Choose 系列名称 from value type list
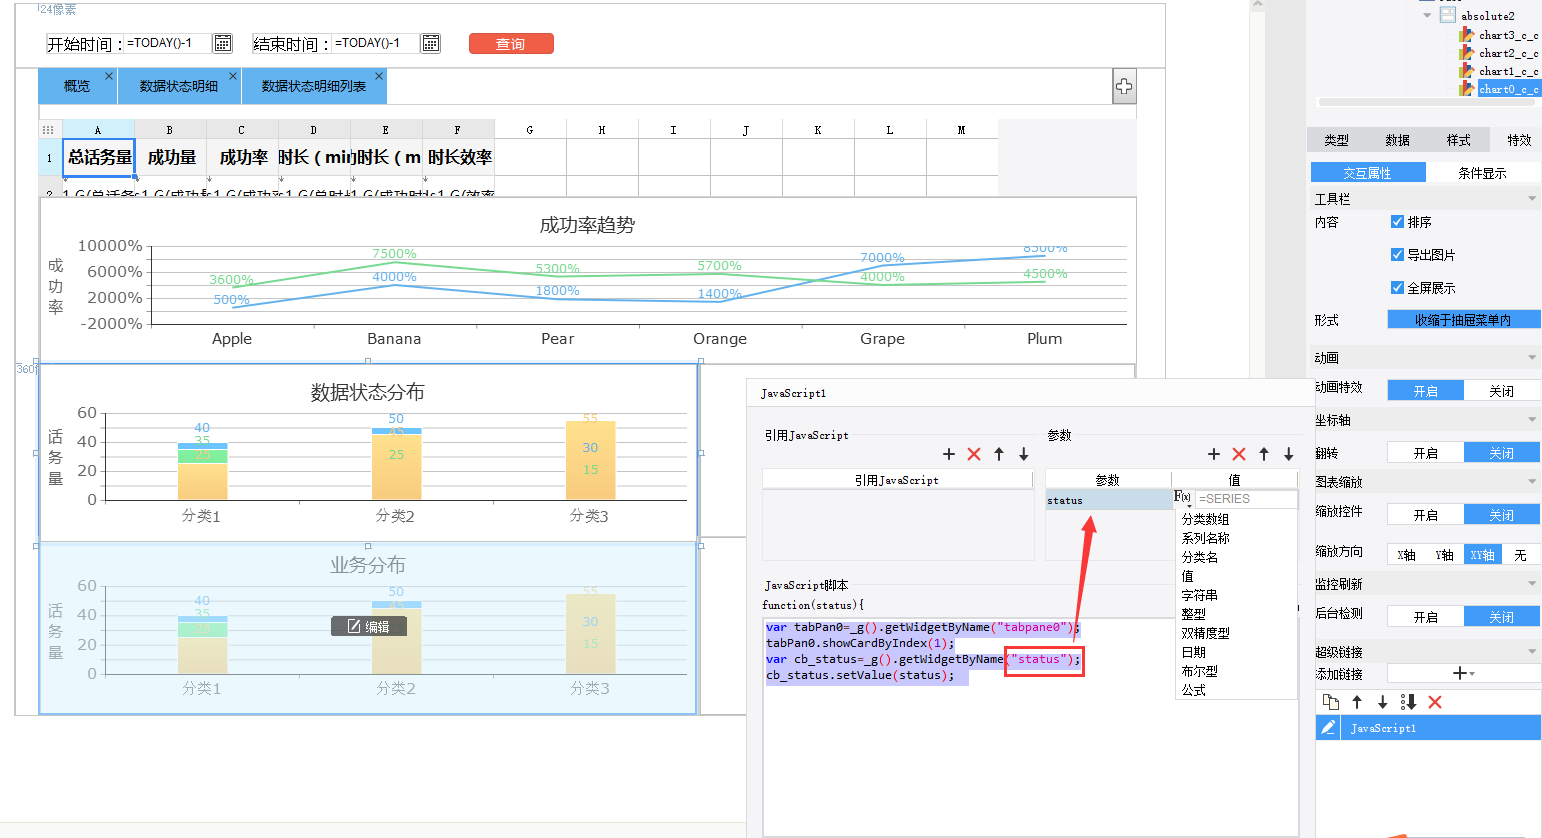The width and height of the screenshot is (1542, 838). point(1205,538)
